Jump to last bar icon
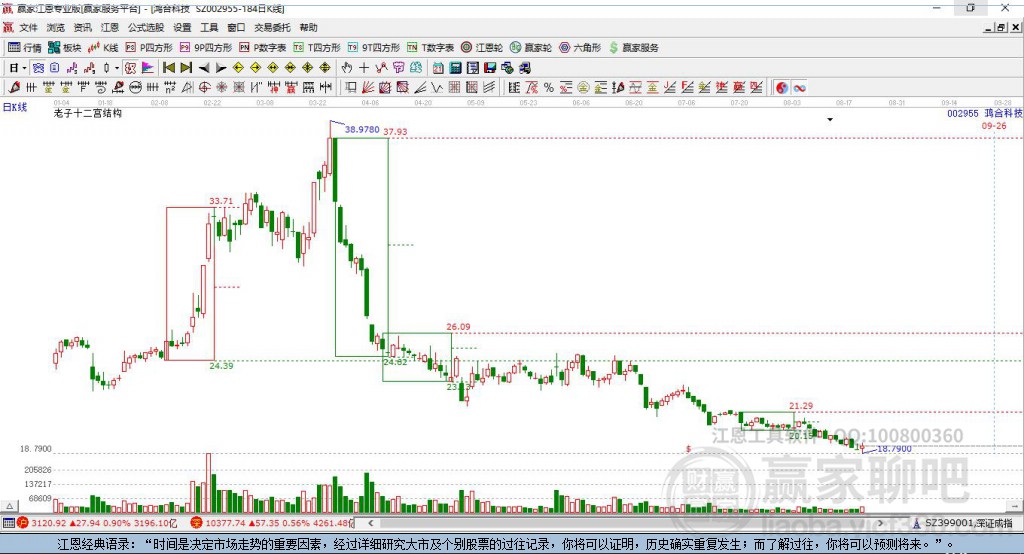Screen dimensions: 1024x554 tap(186, 68)
